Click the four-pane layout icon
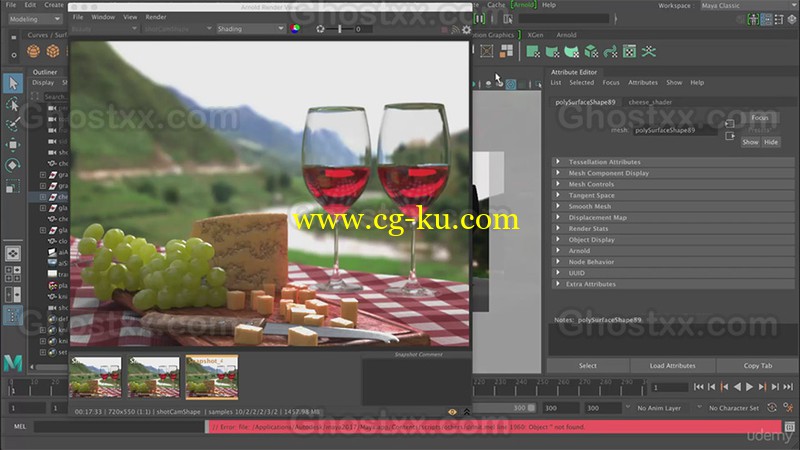Viewport: 800px width, 450px height. (x=13, y=274)
